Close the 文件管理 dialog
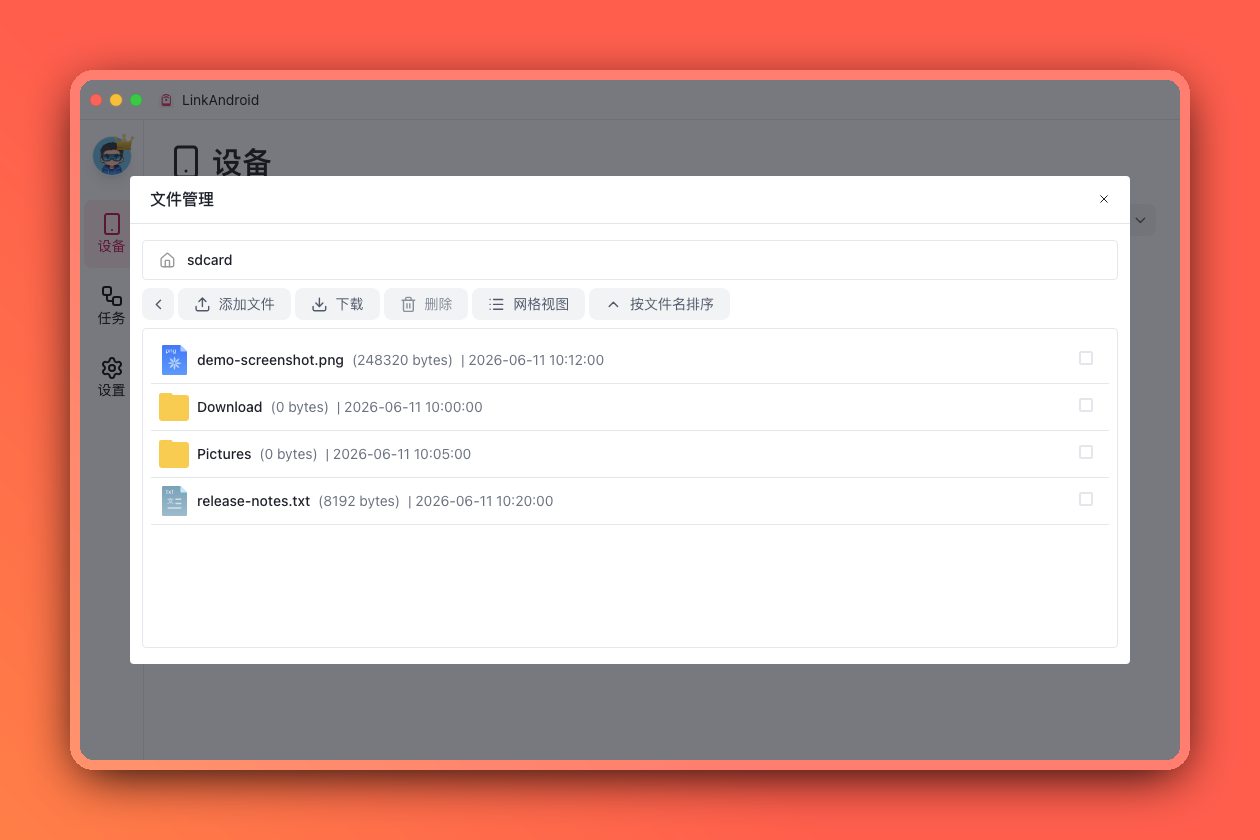1260x840 pixels. (1104, 199)
